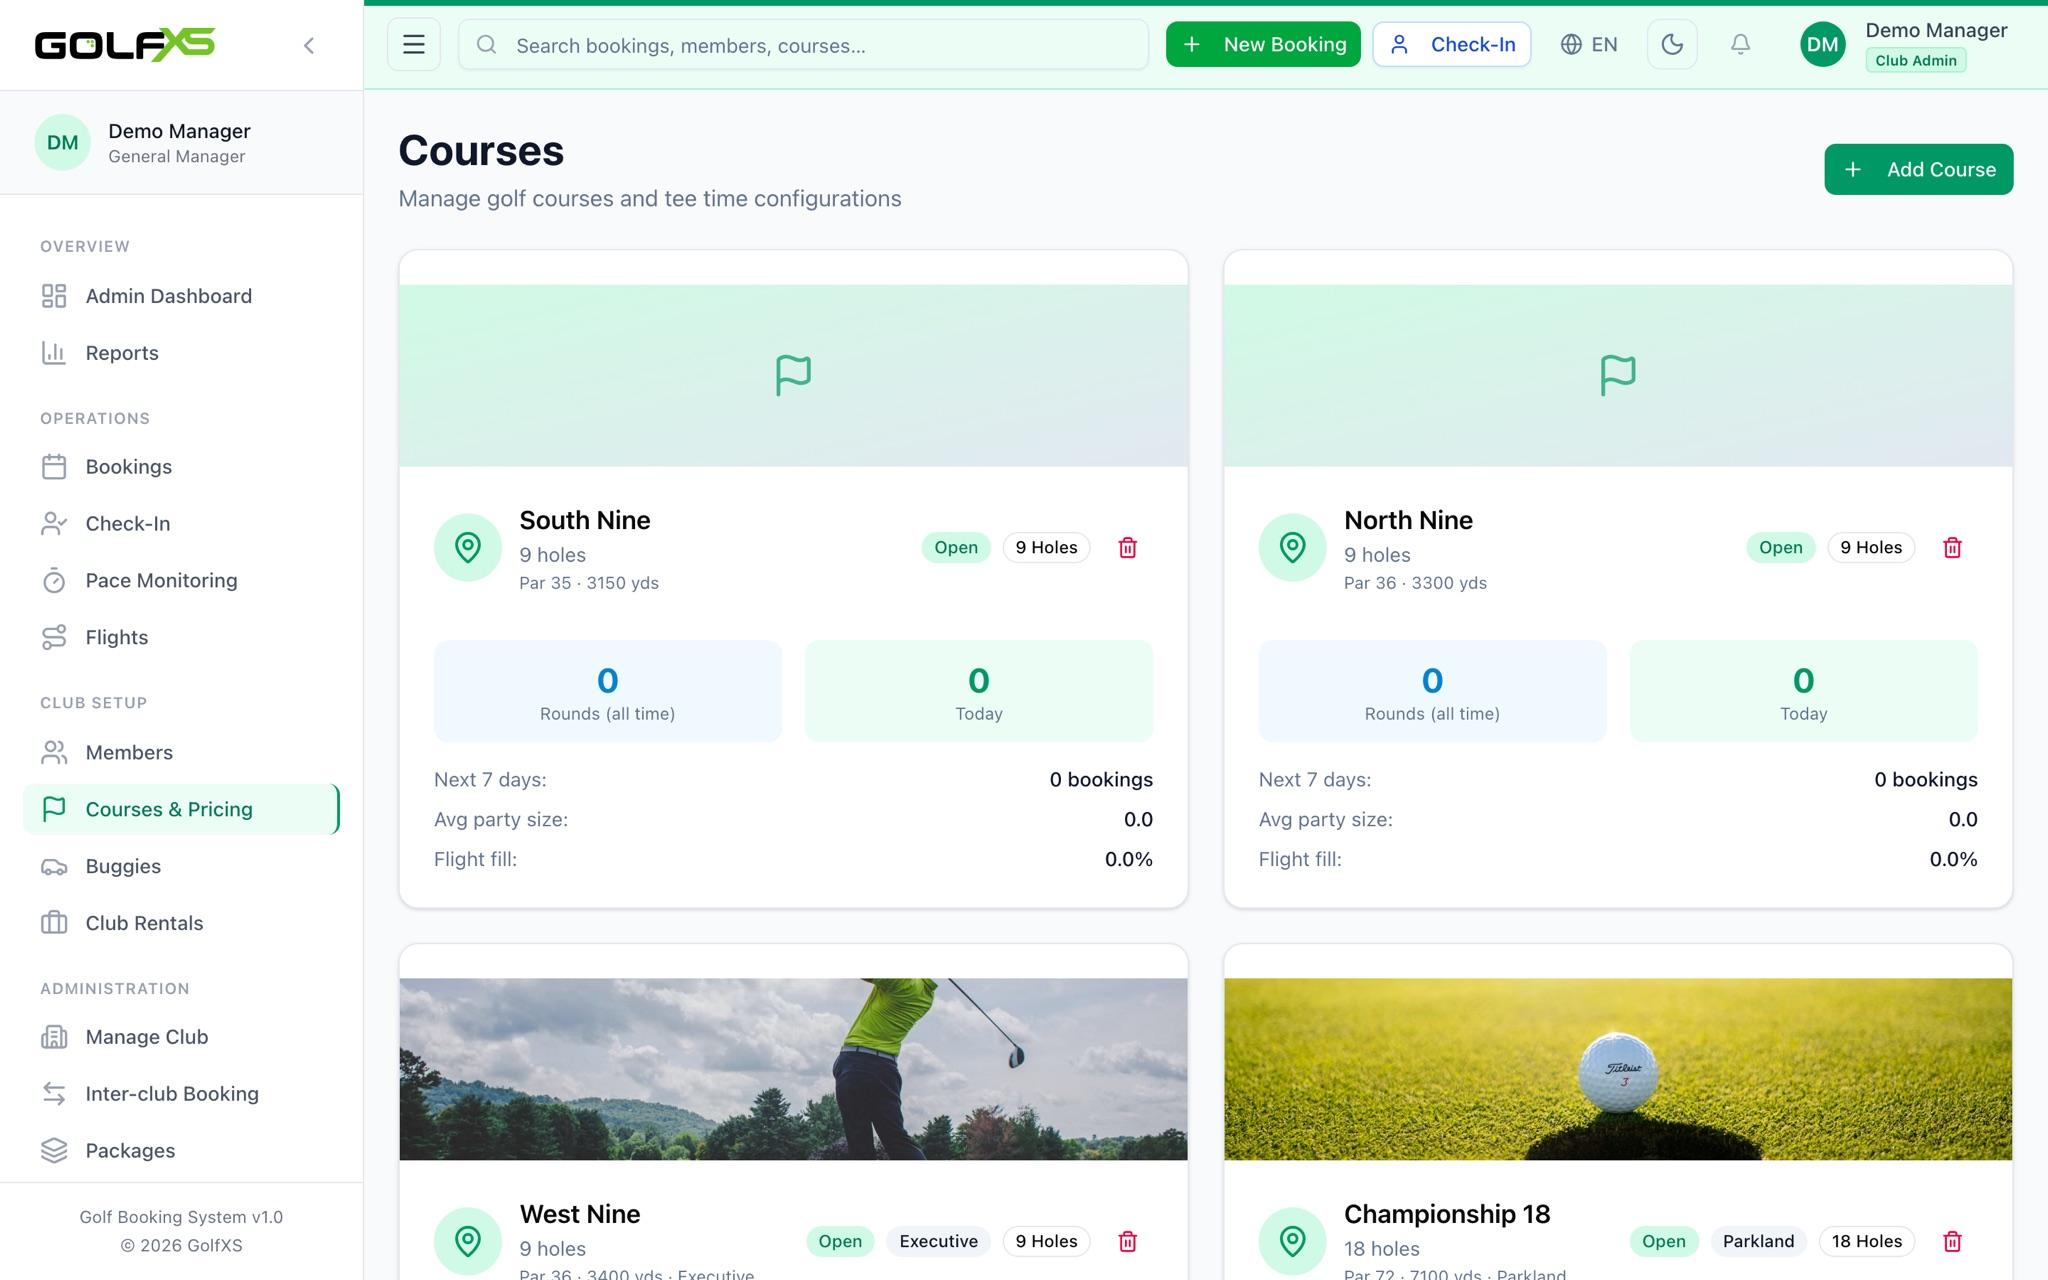
Task: Add a new course
Action: (x=1918, y=169)
